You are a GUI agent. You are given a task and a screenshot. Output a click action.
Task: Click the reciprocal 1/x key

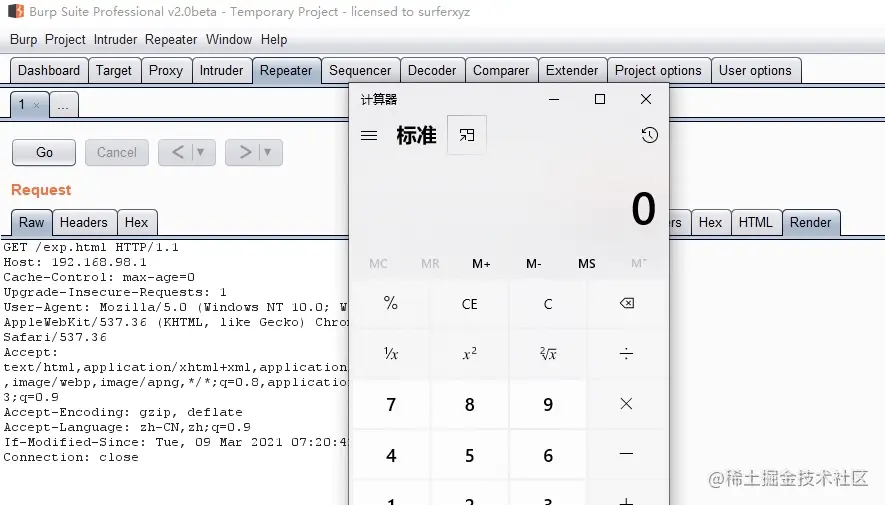pos(391,354)
